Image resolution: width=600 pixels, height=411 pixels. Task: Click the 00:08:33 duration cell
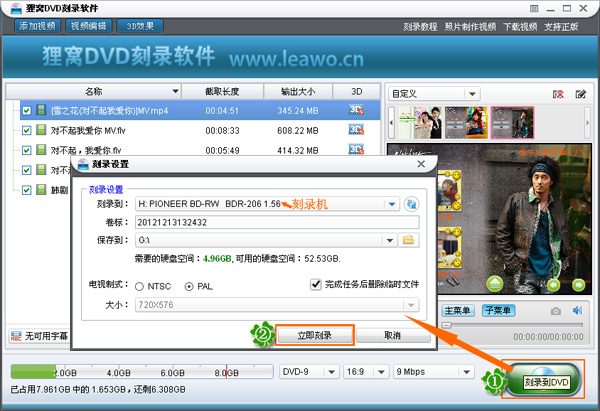[x=222, y=130]
